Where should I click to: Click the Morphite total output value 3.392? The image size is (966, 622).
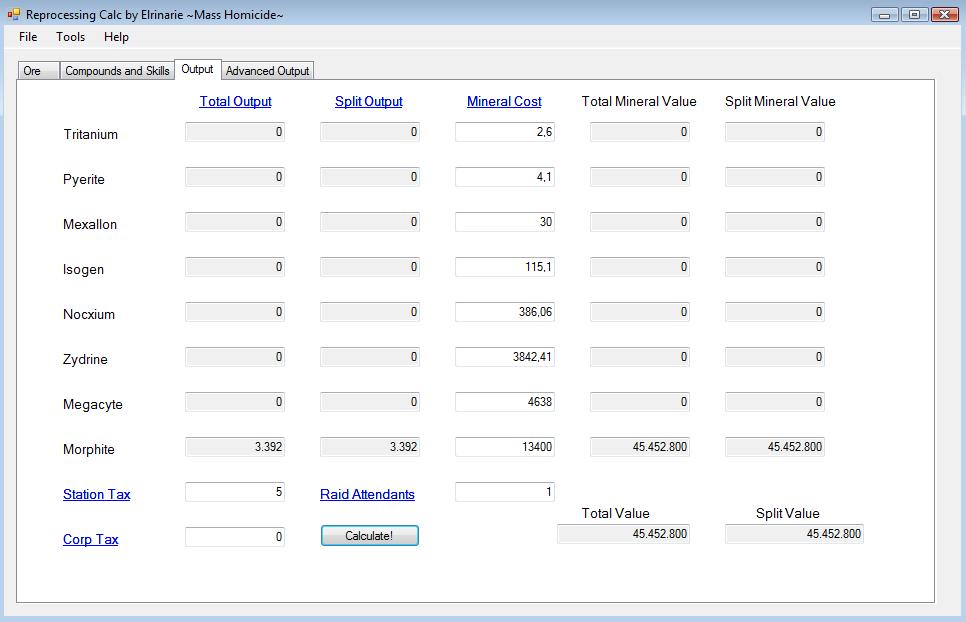pos(235,446)
